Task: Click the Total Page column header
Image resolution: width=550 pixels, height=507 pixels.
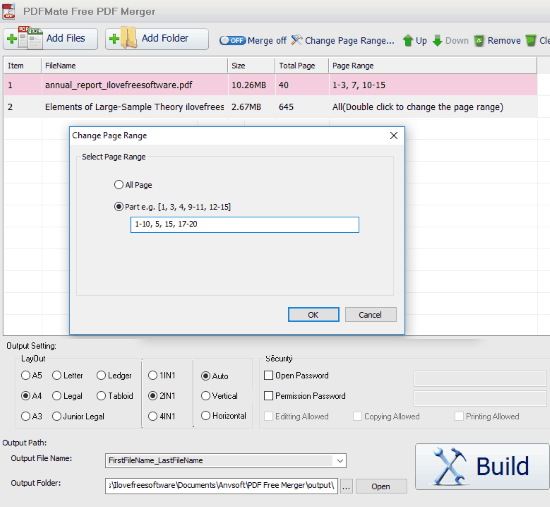Action: (302, 66)
